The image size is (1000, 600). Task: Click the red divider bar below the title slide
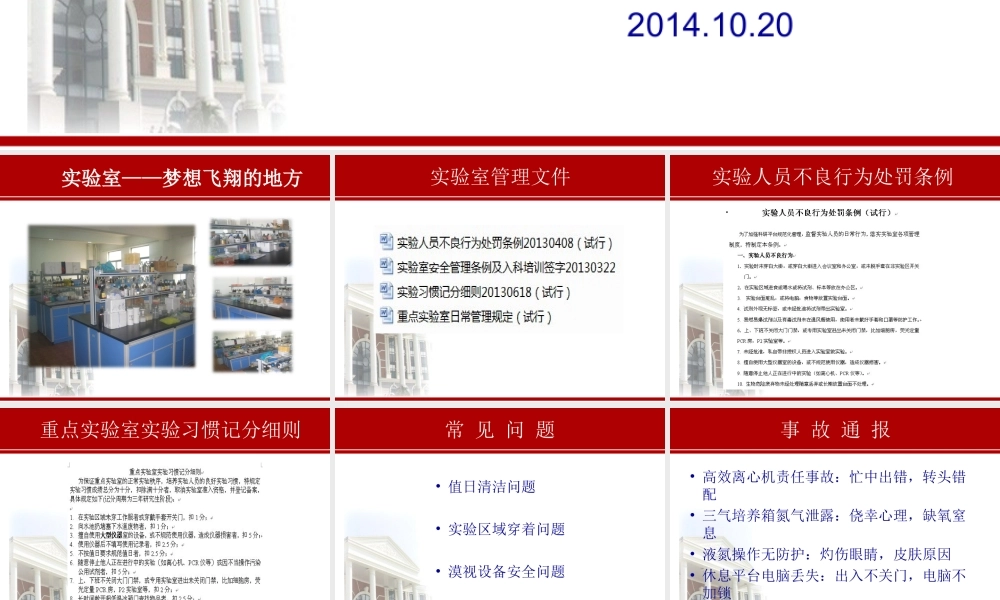(x=500, y=140)
